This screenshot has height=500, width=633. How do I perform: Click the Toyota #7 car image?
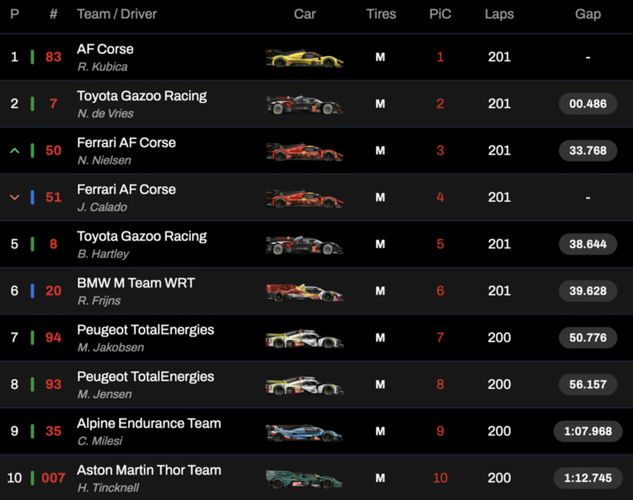tap(304, 104)
